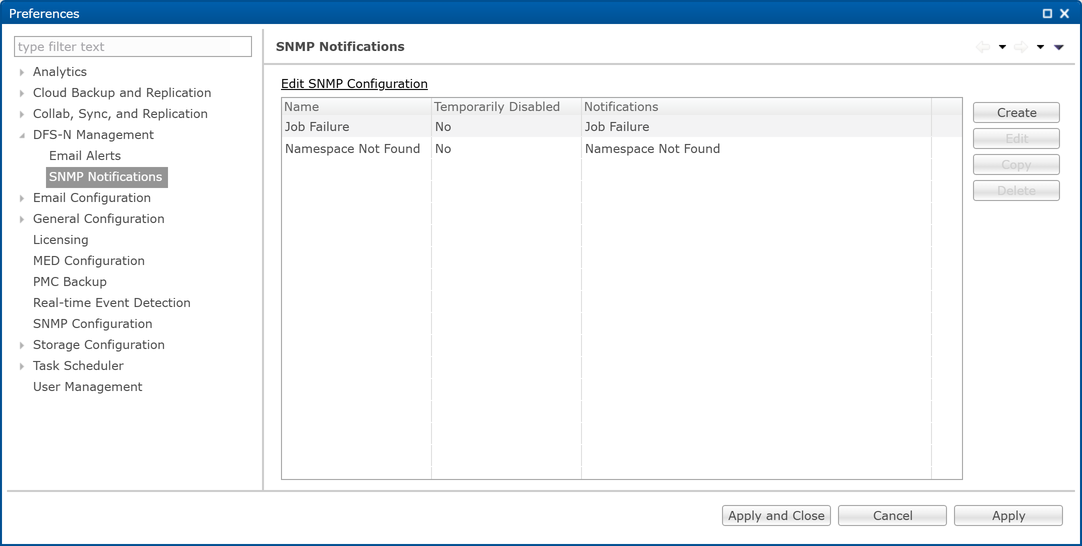This screenshot has width=1082, height=546.
Task: Click the Delete button
Action: tap(1016, 191)
